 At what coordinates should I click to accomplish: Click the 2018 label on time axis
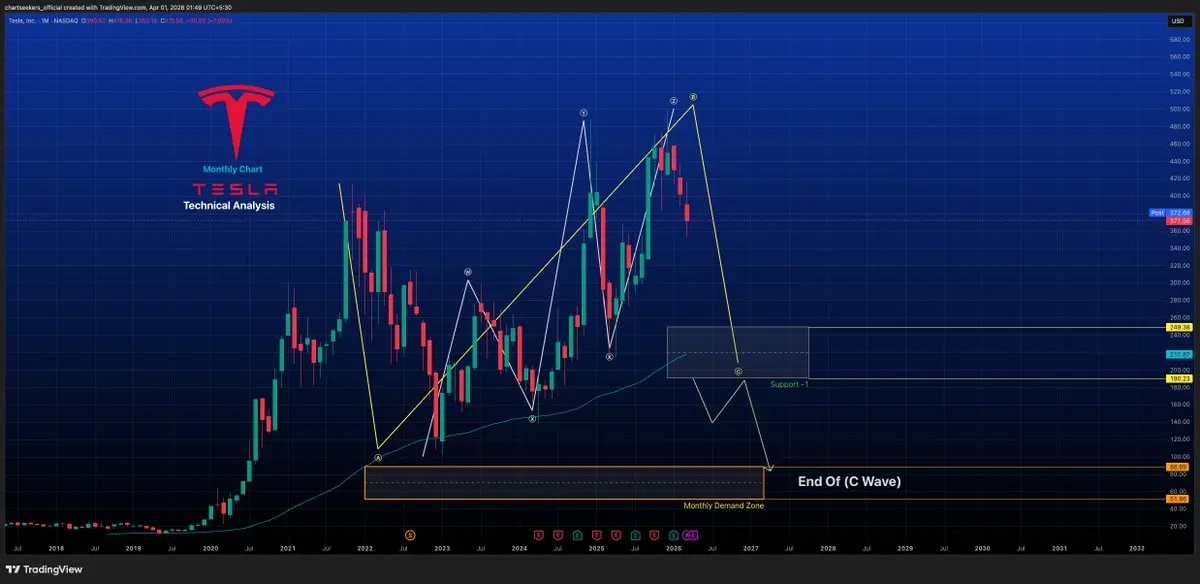coord(56,549)
